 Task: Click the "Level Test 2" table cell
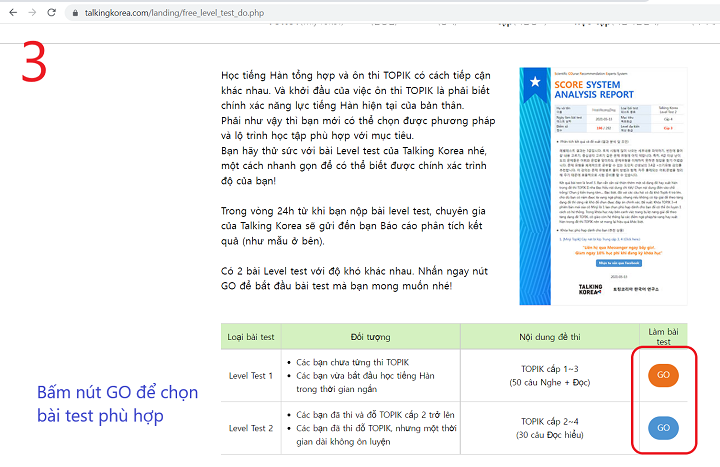point(251,428)
